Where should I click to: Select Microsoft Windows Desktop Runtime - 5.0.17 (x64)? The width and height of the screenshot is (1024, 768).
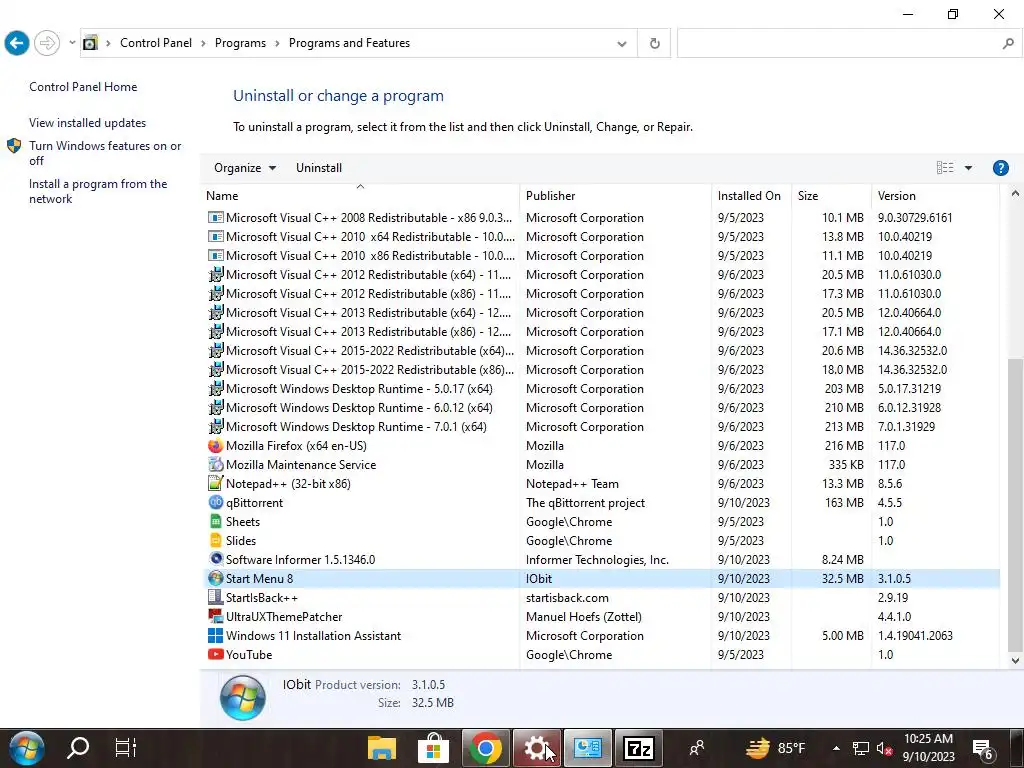tap(601, 389)
